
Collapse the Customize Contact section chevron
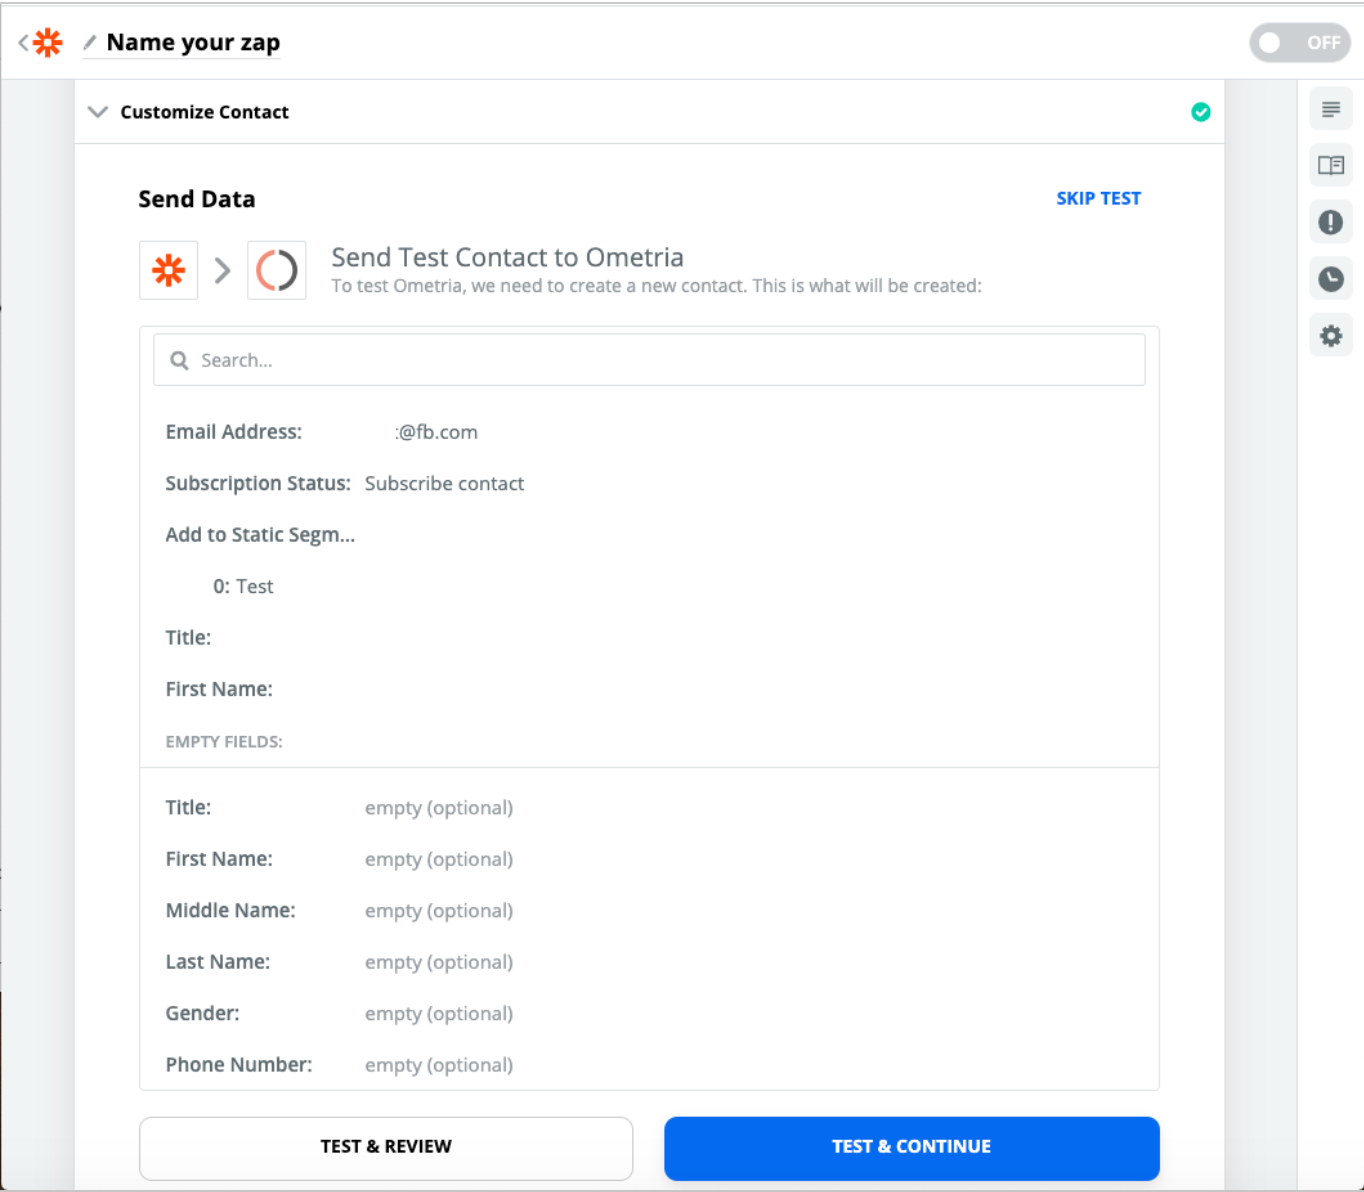[x=97, y=112]
